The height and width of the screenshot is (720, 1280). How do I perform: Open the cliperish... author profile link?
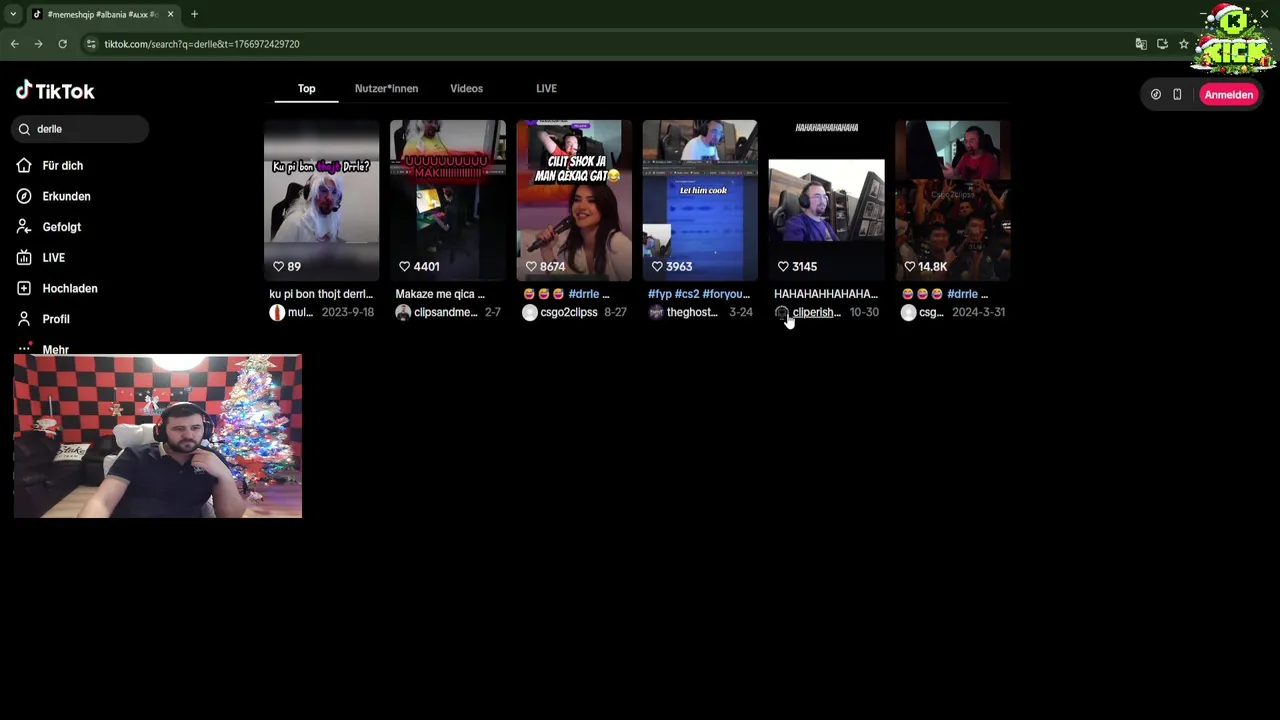816,313
